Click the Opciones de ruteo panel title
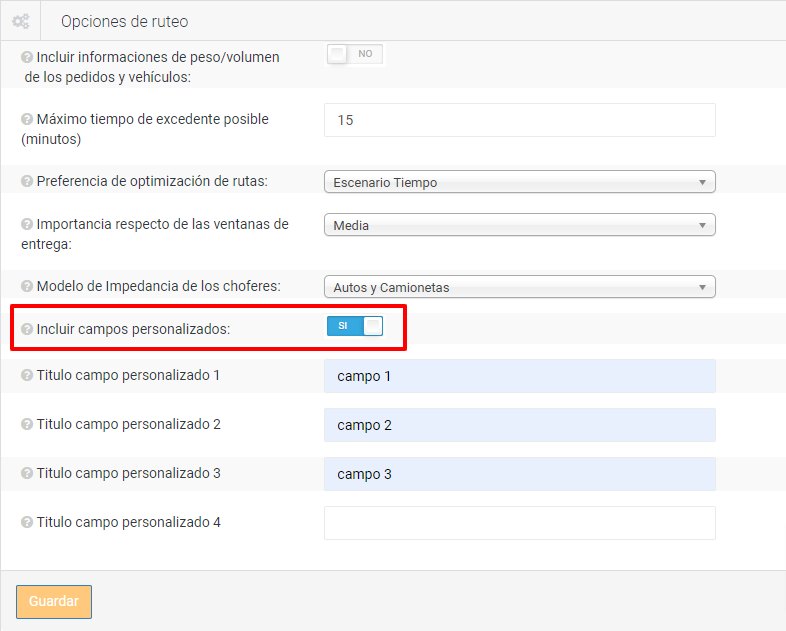786x631 pixels. [124, 21]
